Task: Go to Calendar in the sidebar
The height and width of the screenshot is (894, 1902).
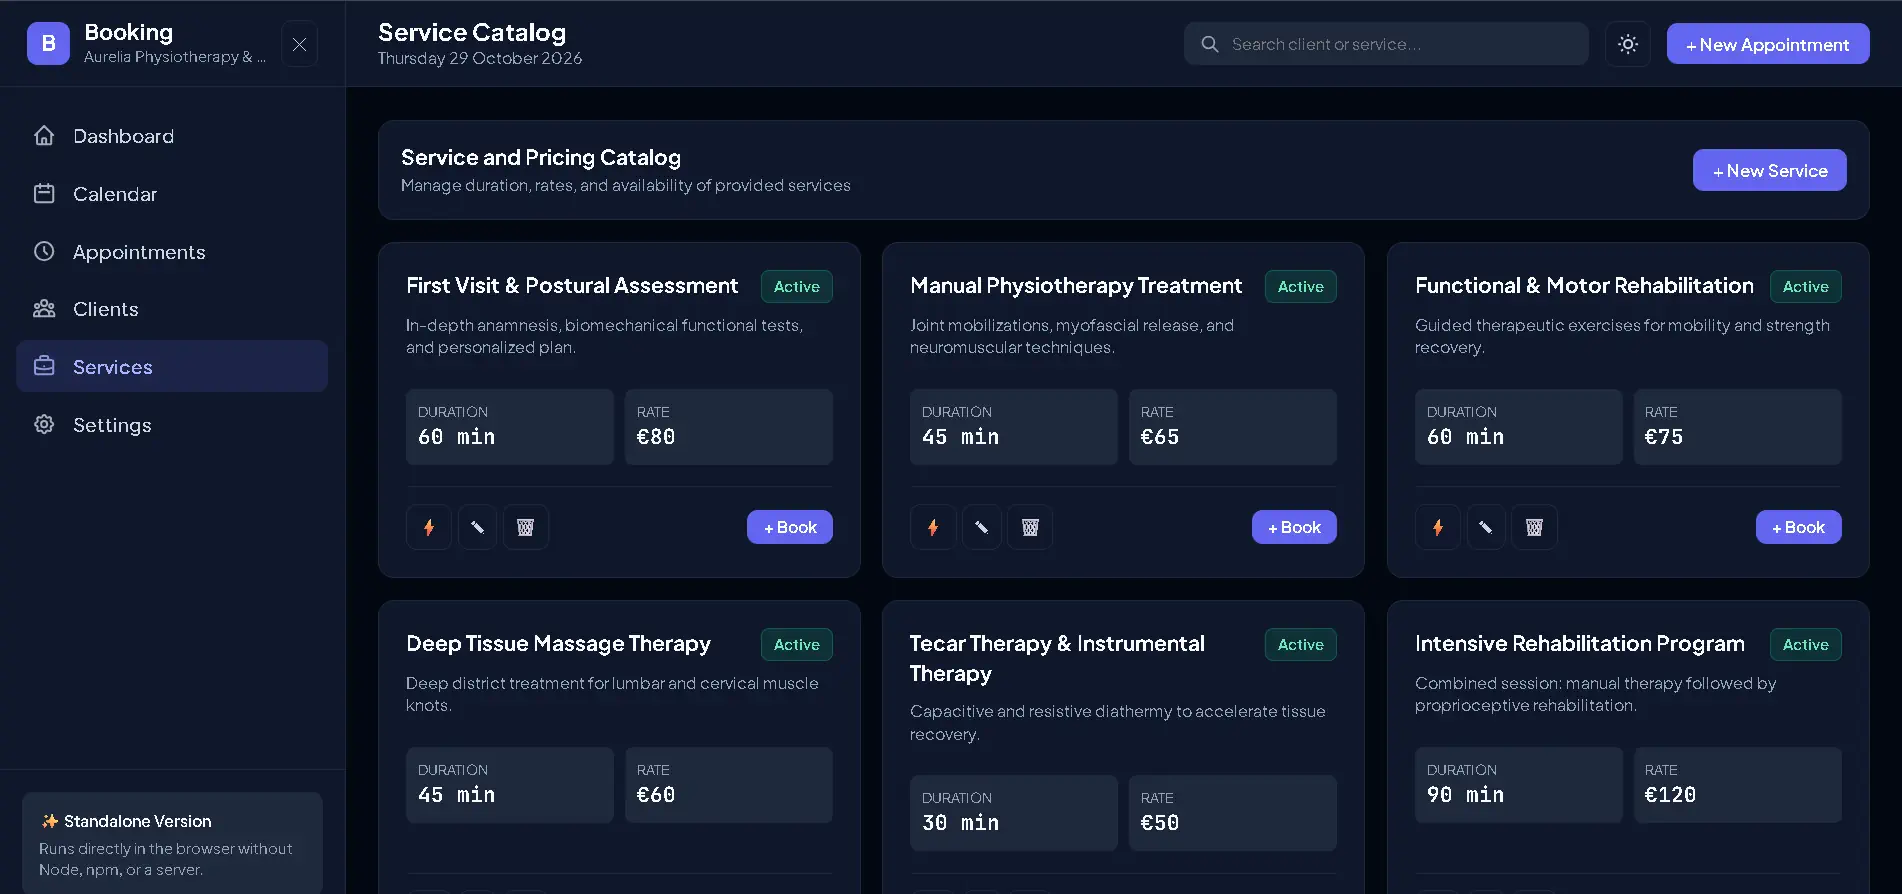Action: click(x=172, y=194)
